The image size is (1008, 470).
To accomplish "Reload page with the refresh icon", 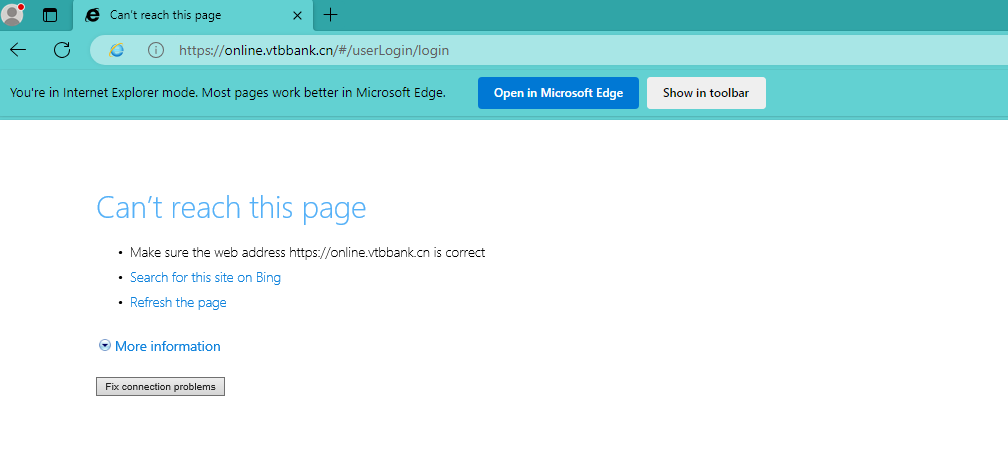I will (62, 50).
